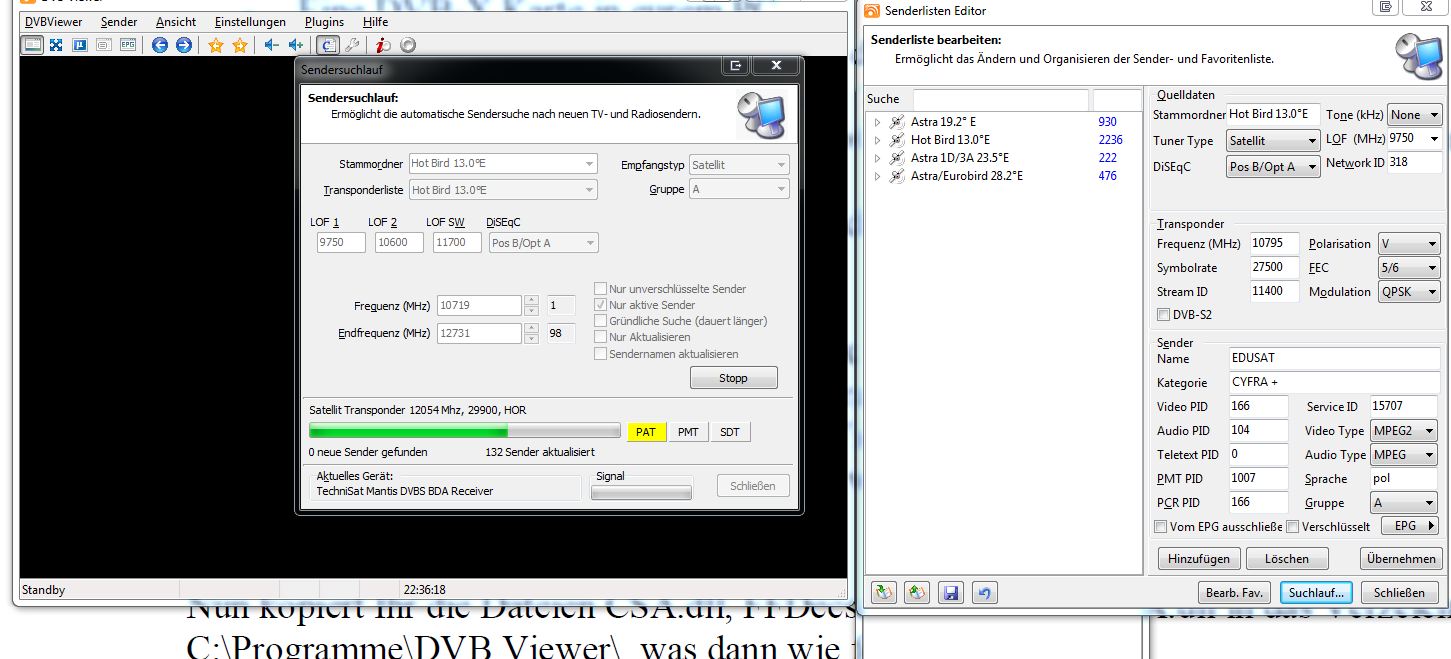Click the 'Bearb. Fav.' button
The image size is (1451, 659).
[x=1235, y=593]
